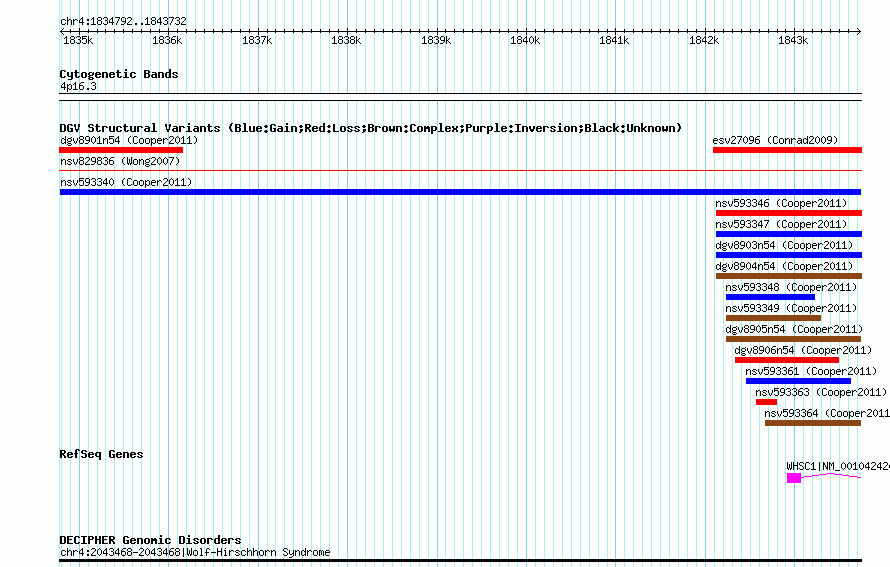The image size is (890, 567).
Task: Select the short nsv593363 red bar
Action: tap(766, 402)
